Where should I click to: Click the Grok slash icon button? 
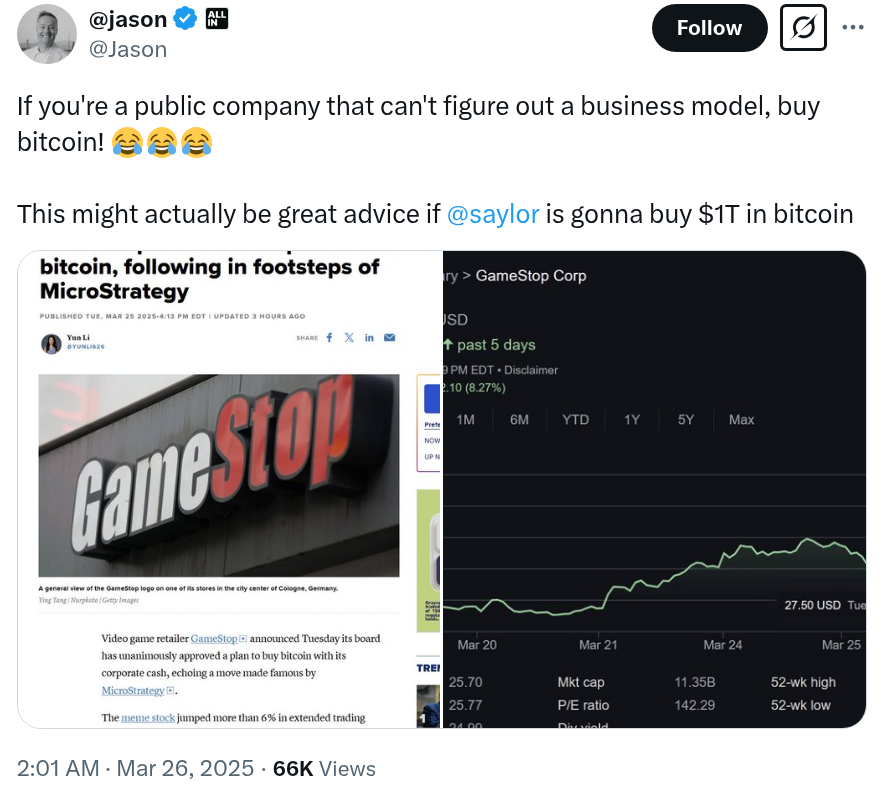click(x=801, y=28)
